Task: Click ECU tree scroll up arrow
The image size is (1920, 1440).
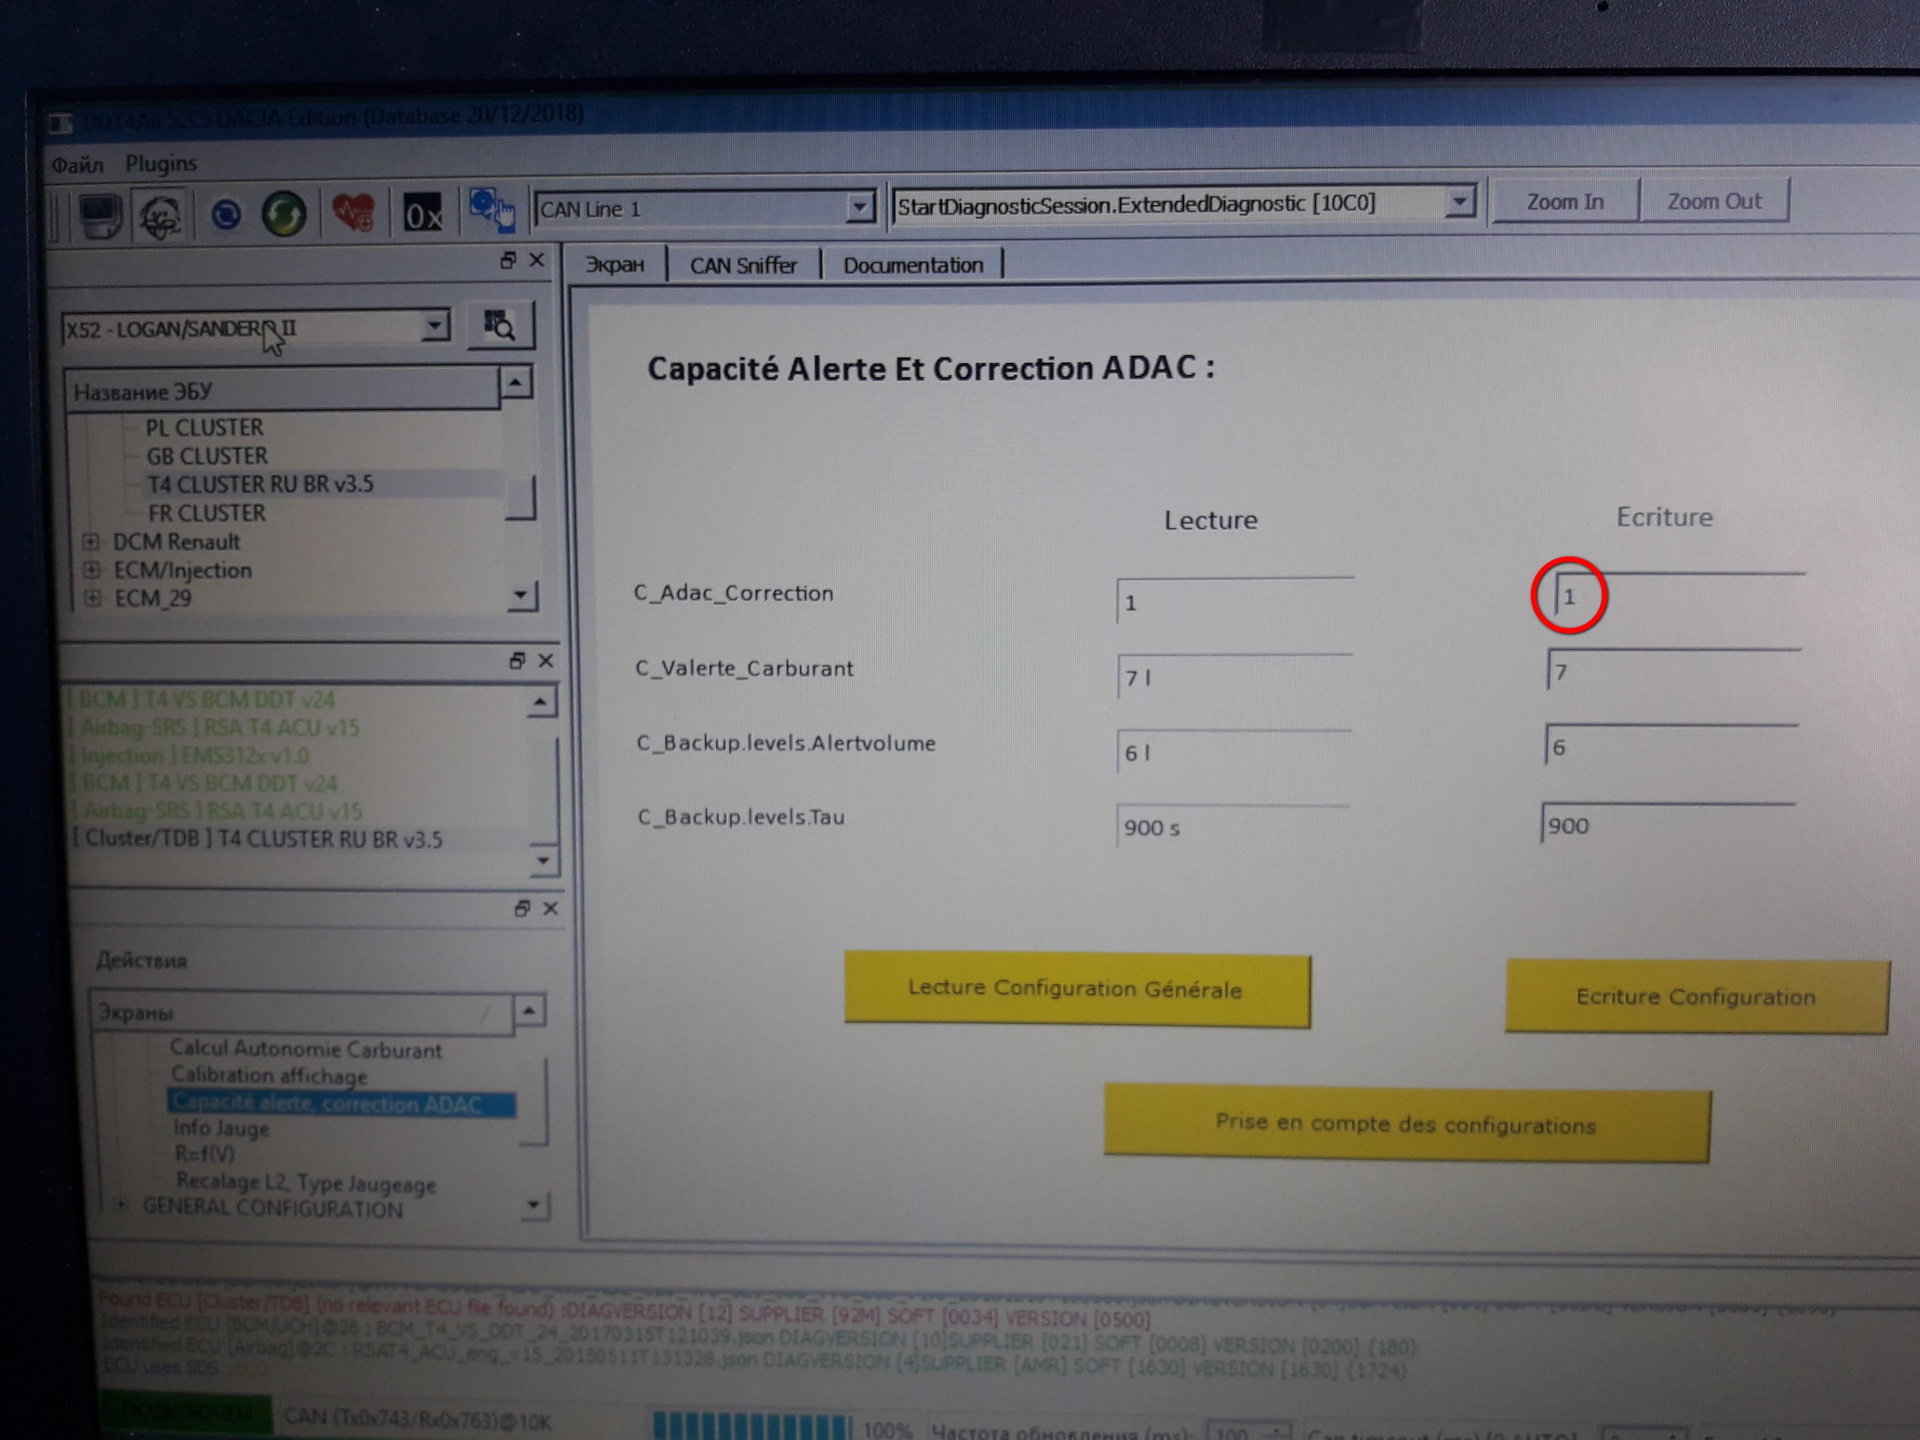Action: coord(516,382)
